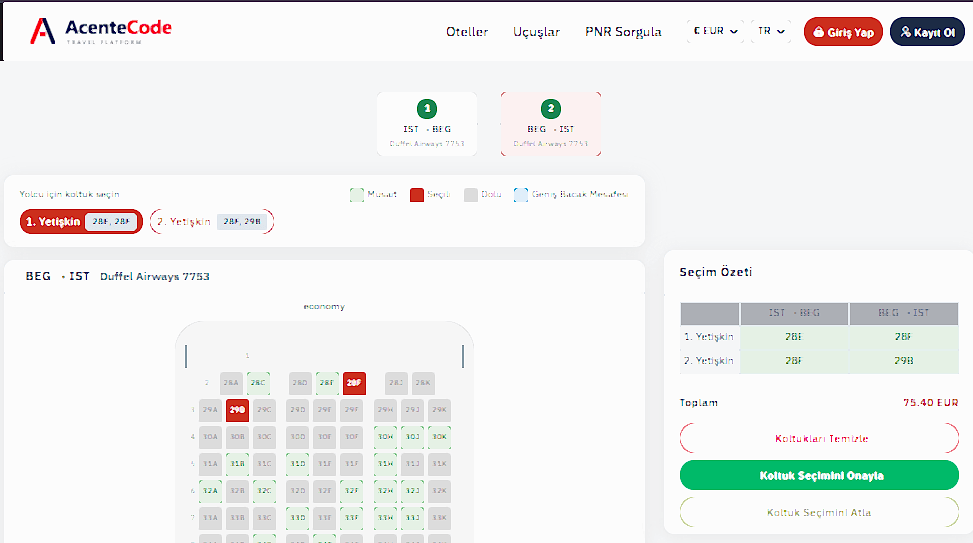Screen dimensions: 973x543
Task: Select passenger 1. Yetişkin
Action: [x=81, y=222]
